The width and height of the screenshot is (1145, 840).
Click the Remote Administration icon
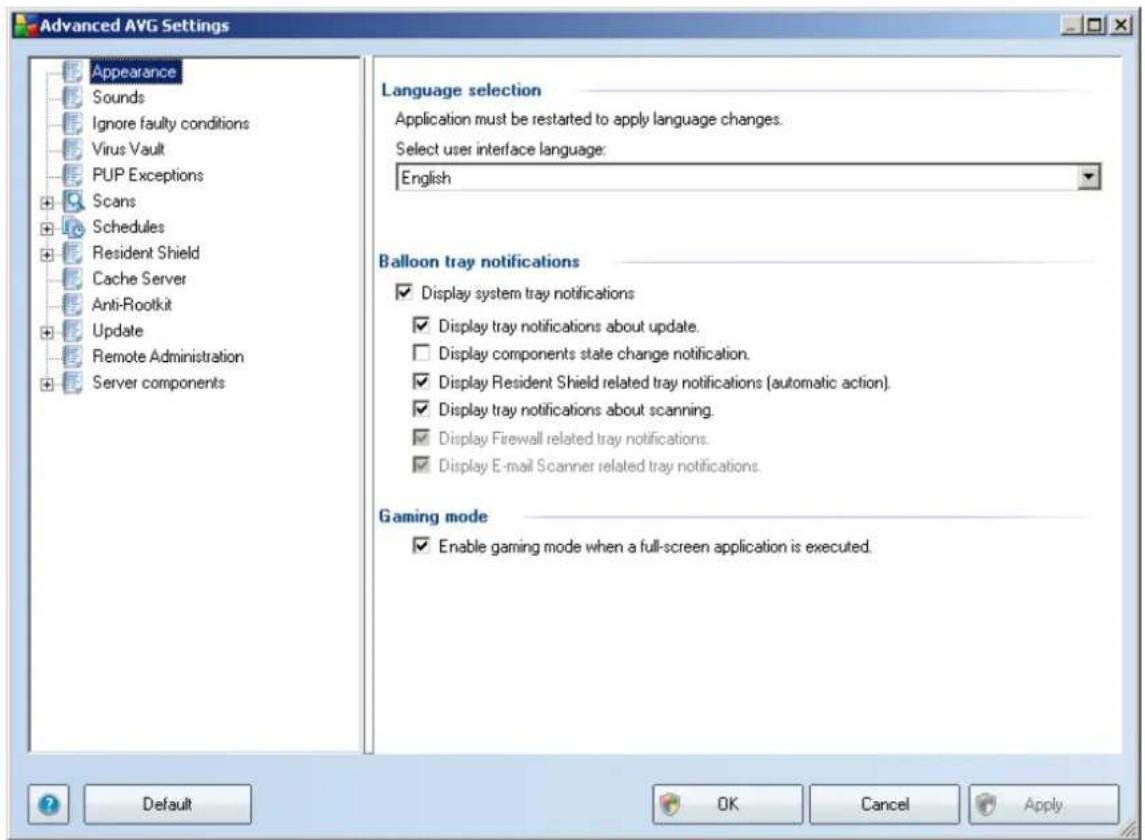(72, 356)
